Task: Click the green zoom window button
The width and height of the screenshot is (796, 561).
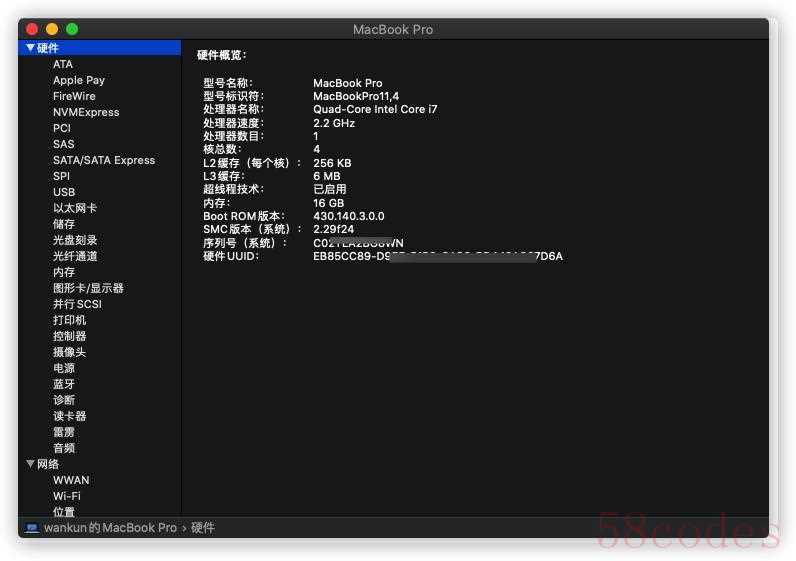Action: 72,29
